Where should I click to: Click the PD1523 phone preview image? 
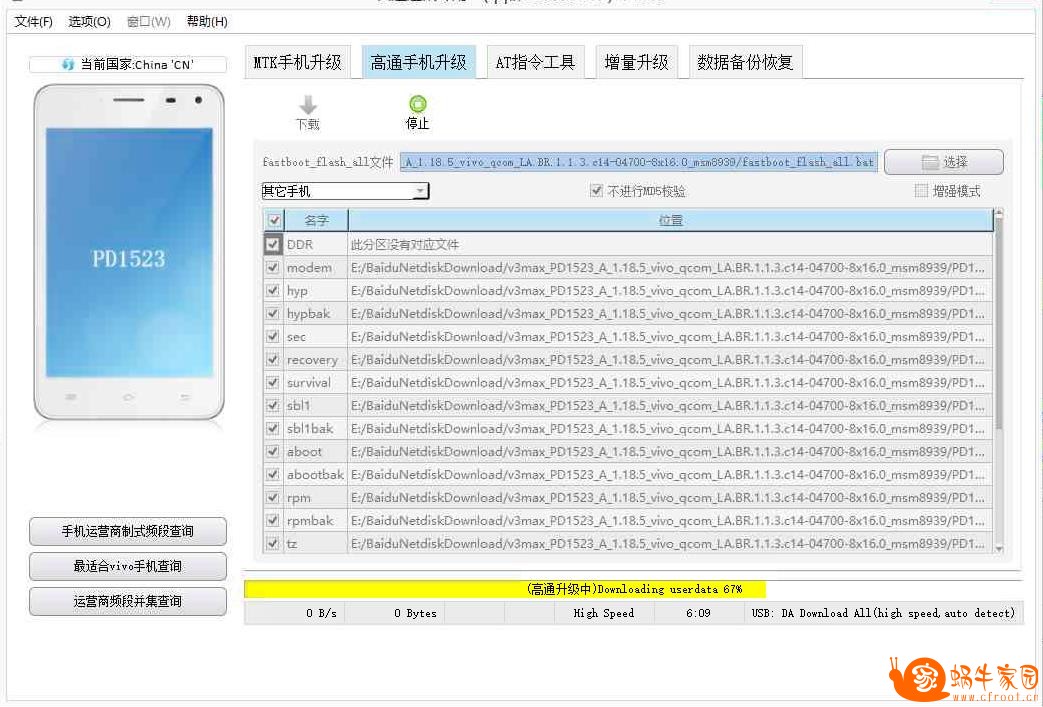[x=129, y=253]
